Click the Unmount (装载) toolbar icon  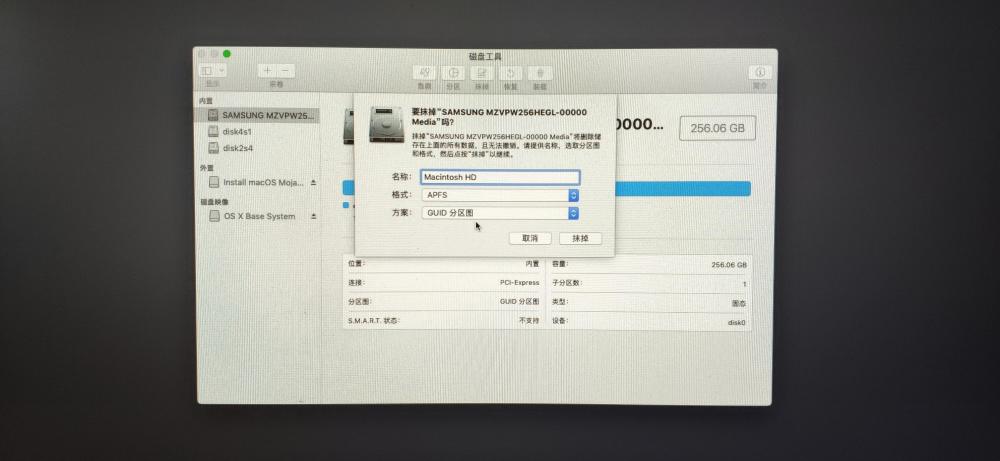tap(540, 73)
